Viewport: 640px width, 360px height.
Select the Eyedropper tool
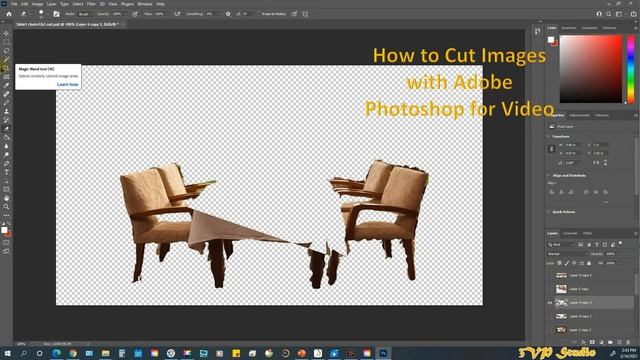[x=6, y=85]
